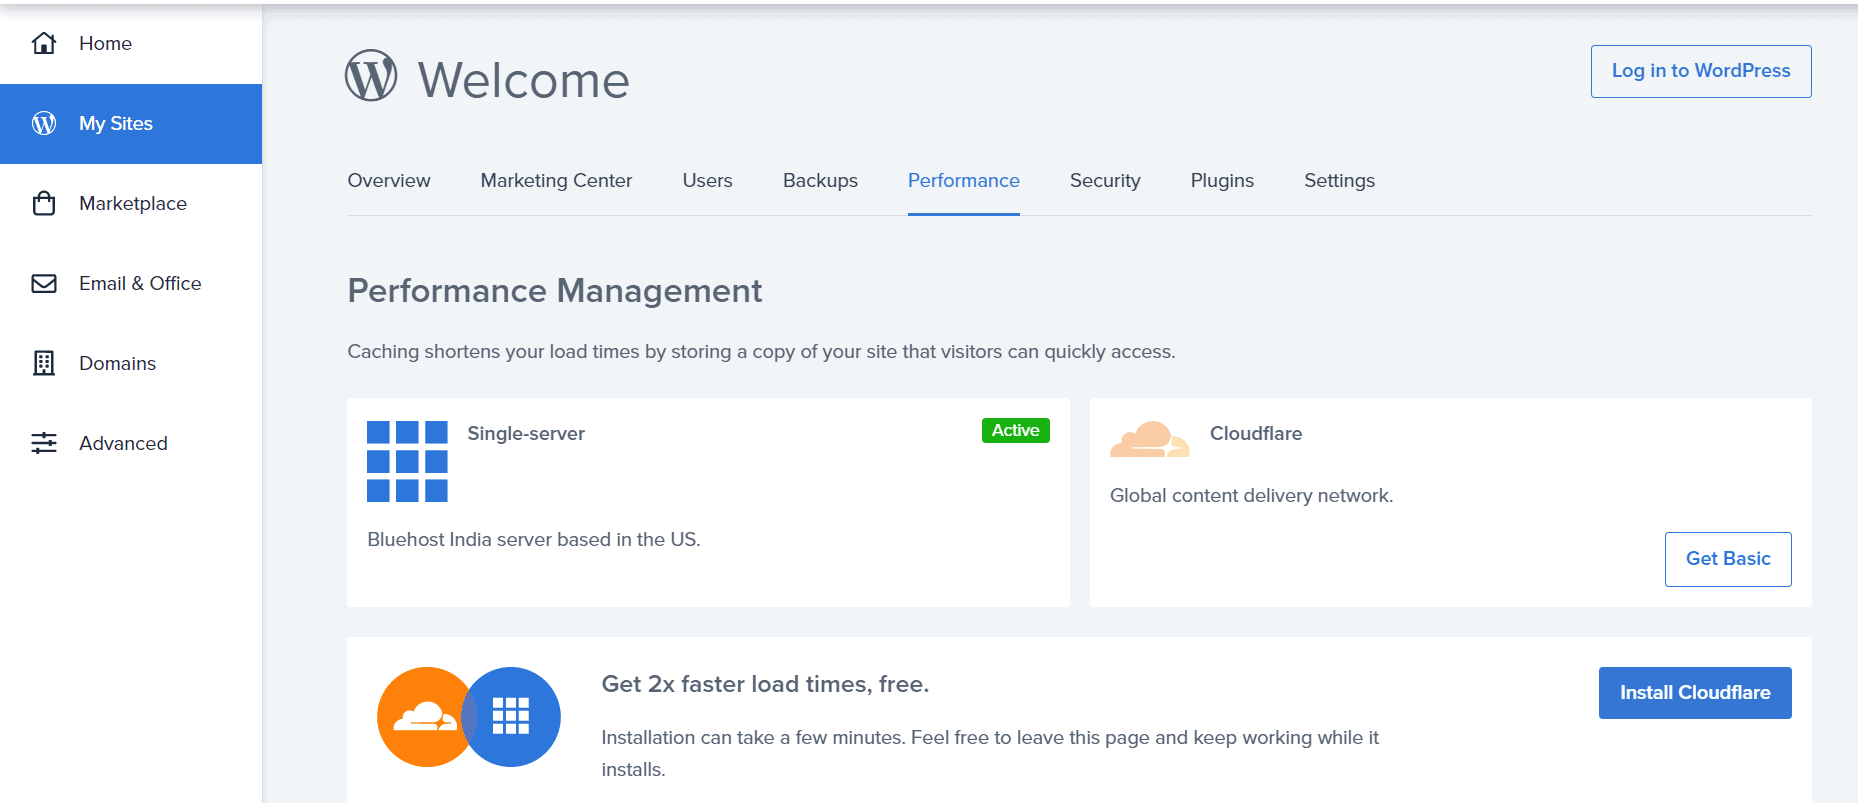Viewport: 1858px width, 803px height.
Task: Click the Advanced sliders icon
Action: (x=44, y=443)
